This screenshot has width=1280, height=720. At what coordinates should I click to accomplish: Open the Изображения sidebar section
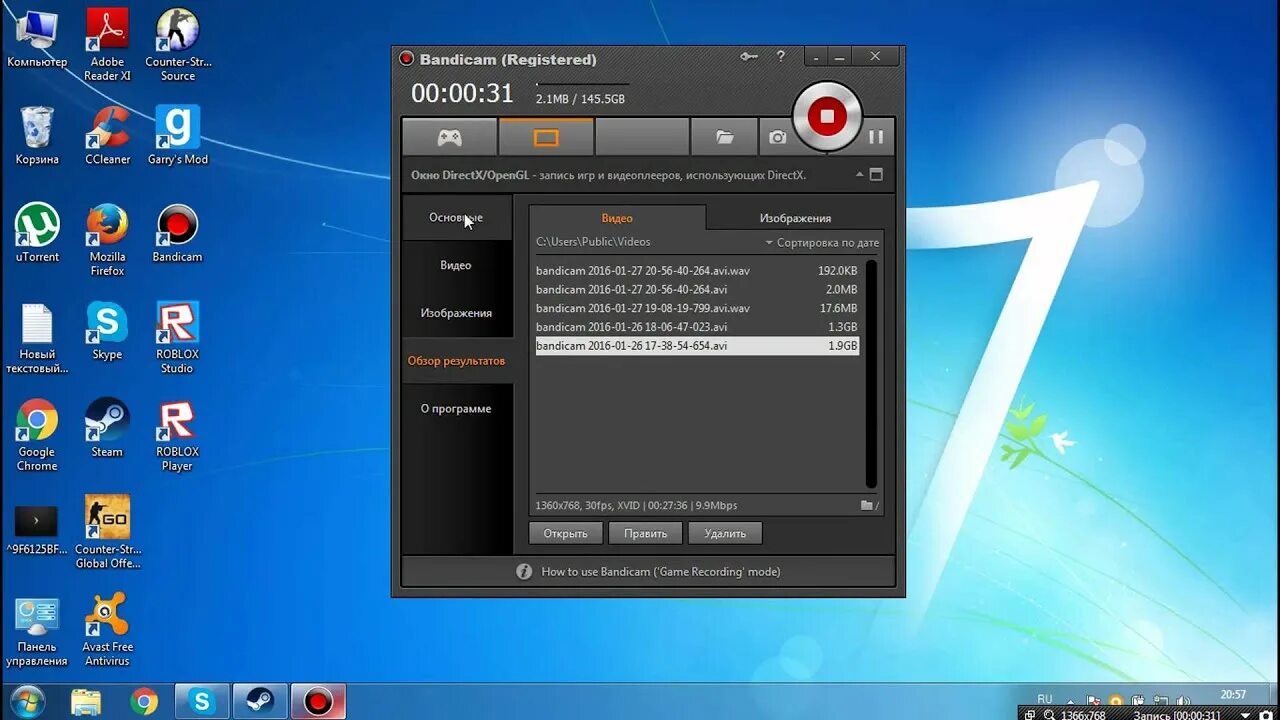tap(456, 313)
